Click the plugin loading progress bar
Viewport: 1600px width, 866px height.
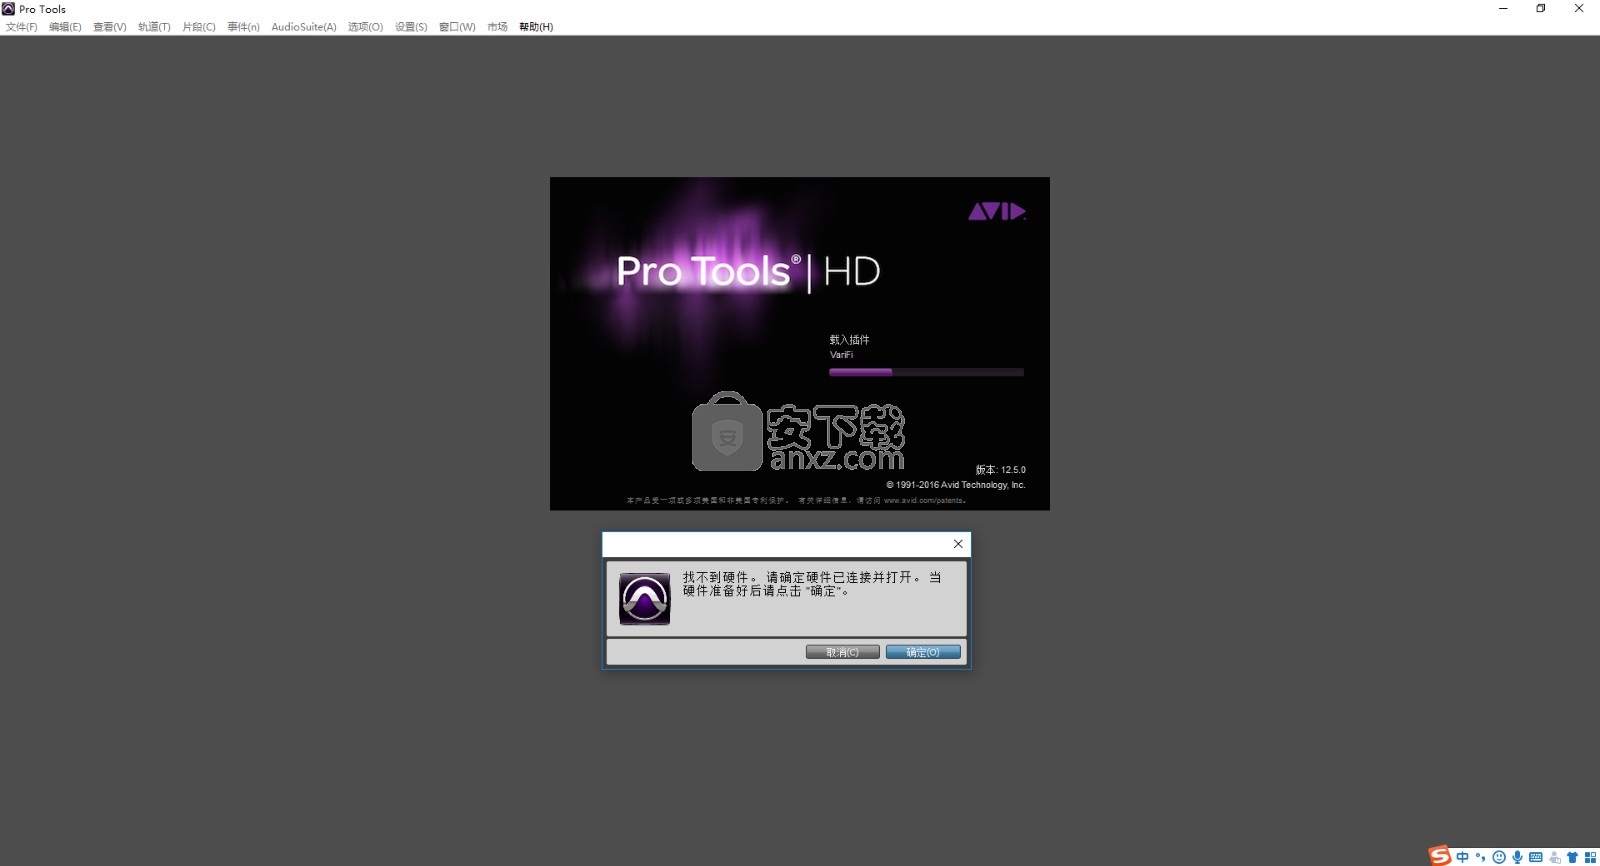(926, 372)
